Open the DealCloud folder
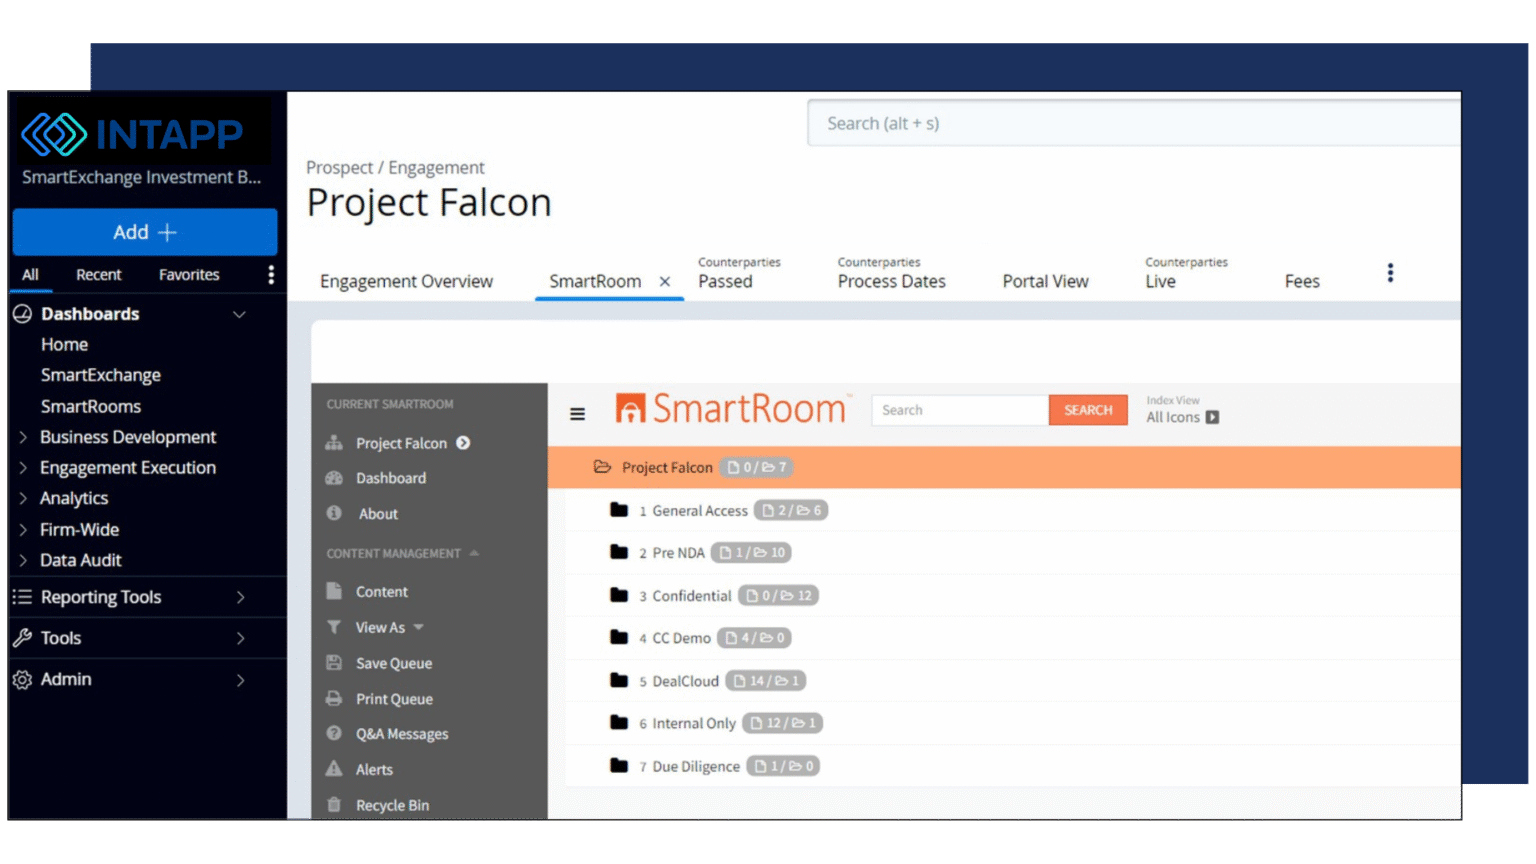The height and width of the screenshot is (864, 1536). [x=685, y=681]
